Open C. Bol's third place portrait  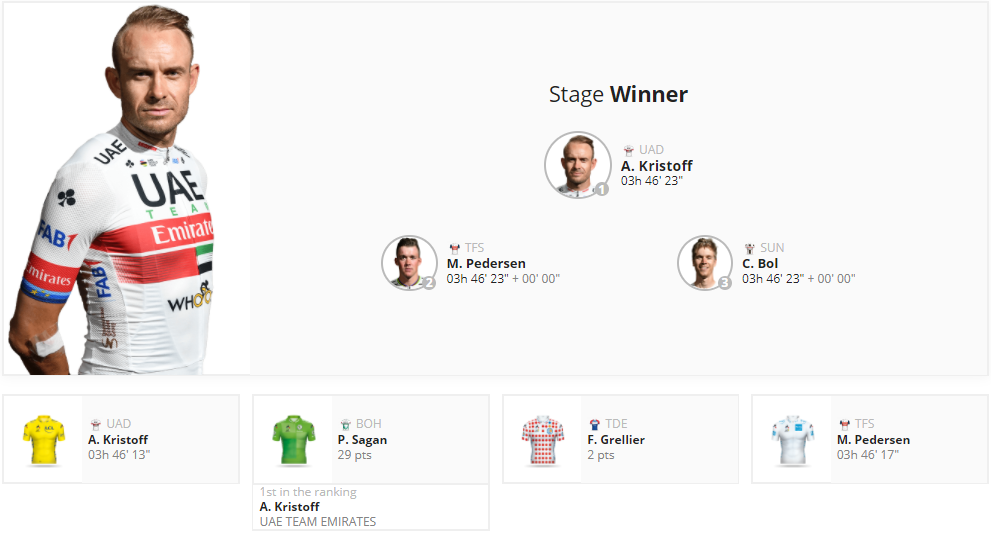point(705,262)
